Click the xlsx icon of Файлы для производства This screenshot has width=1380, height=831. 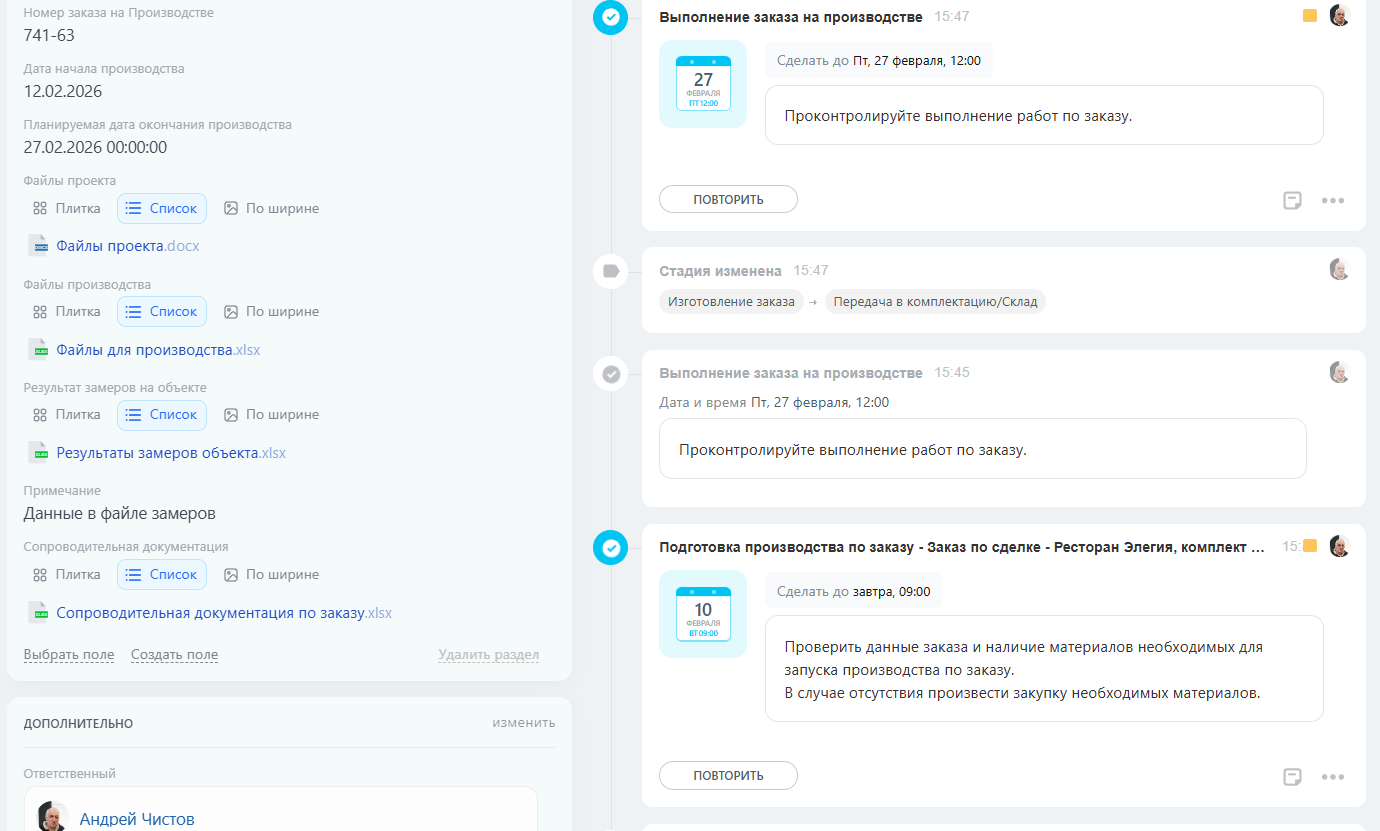(39, 350)
